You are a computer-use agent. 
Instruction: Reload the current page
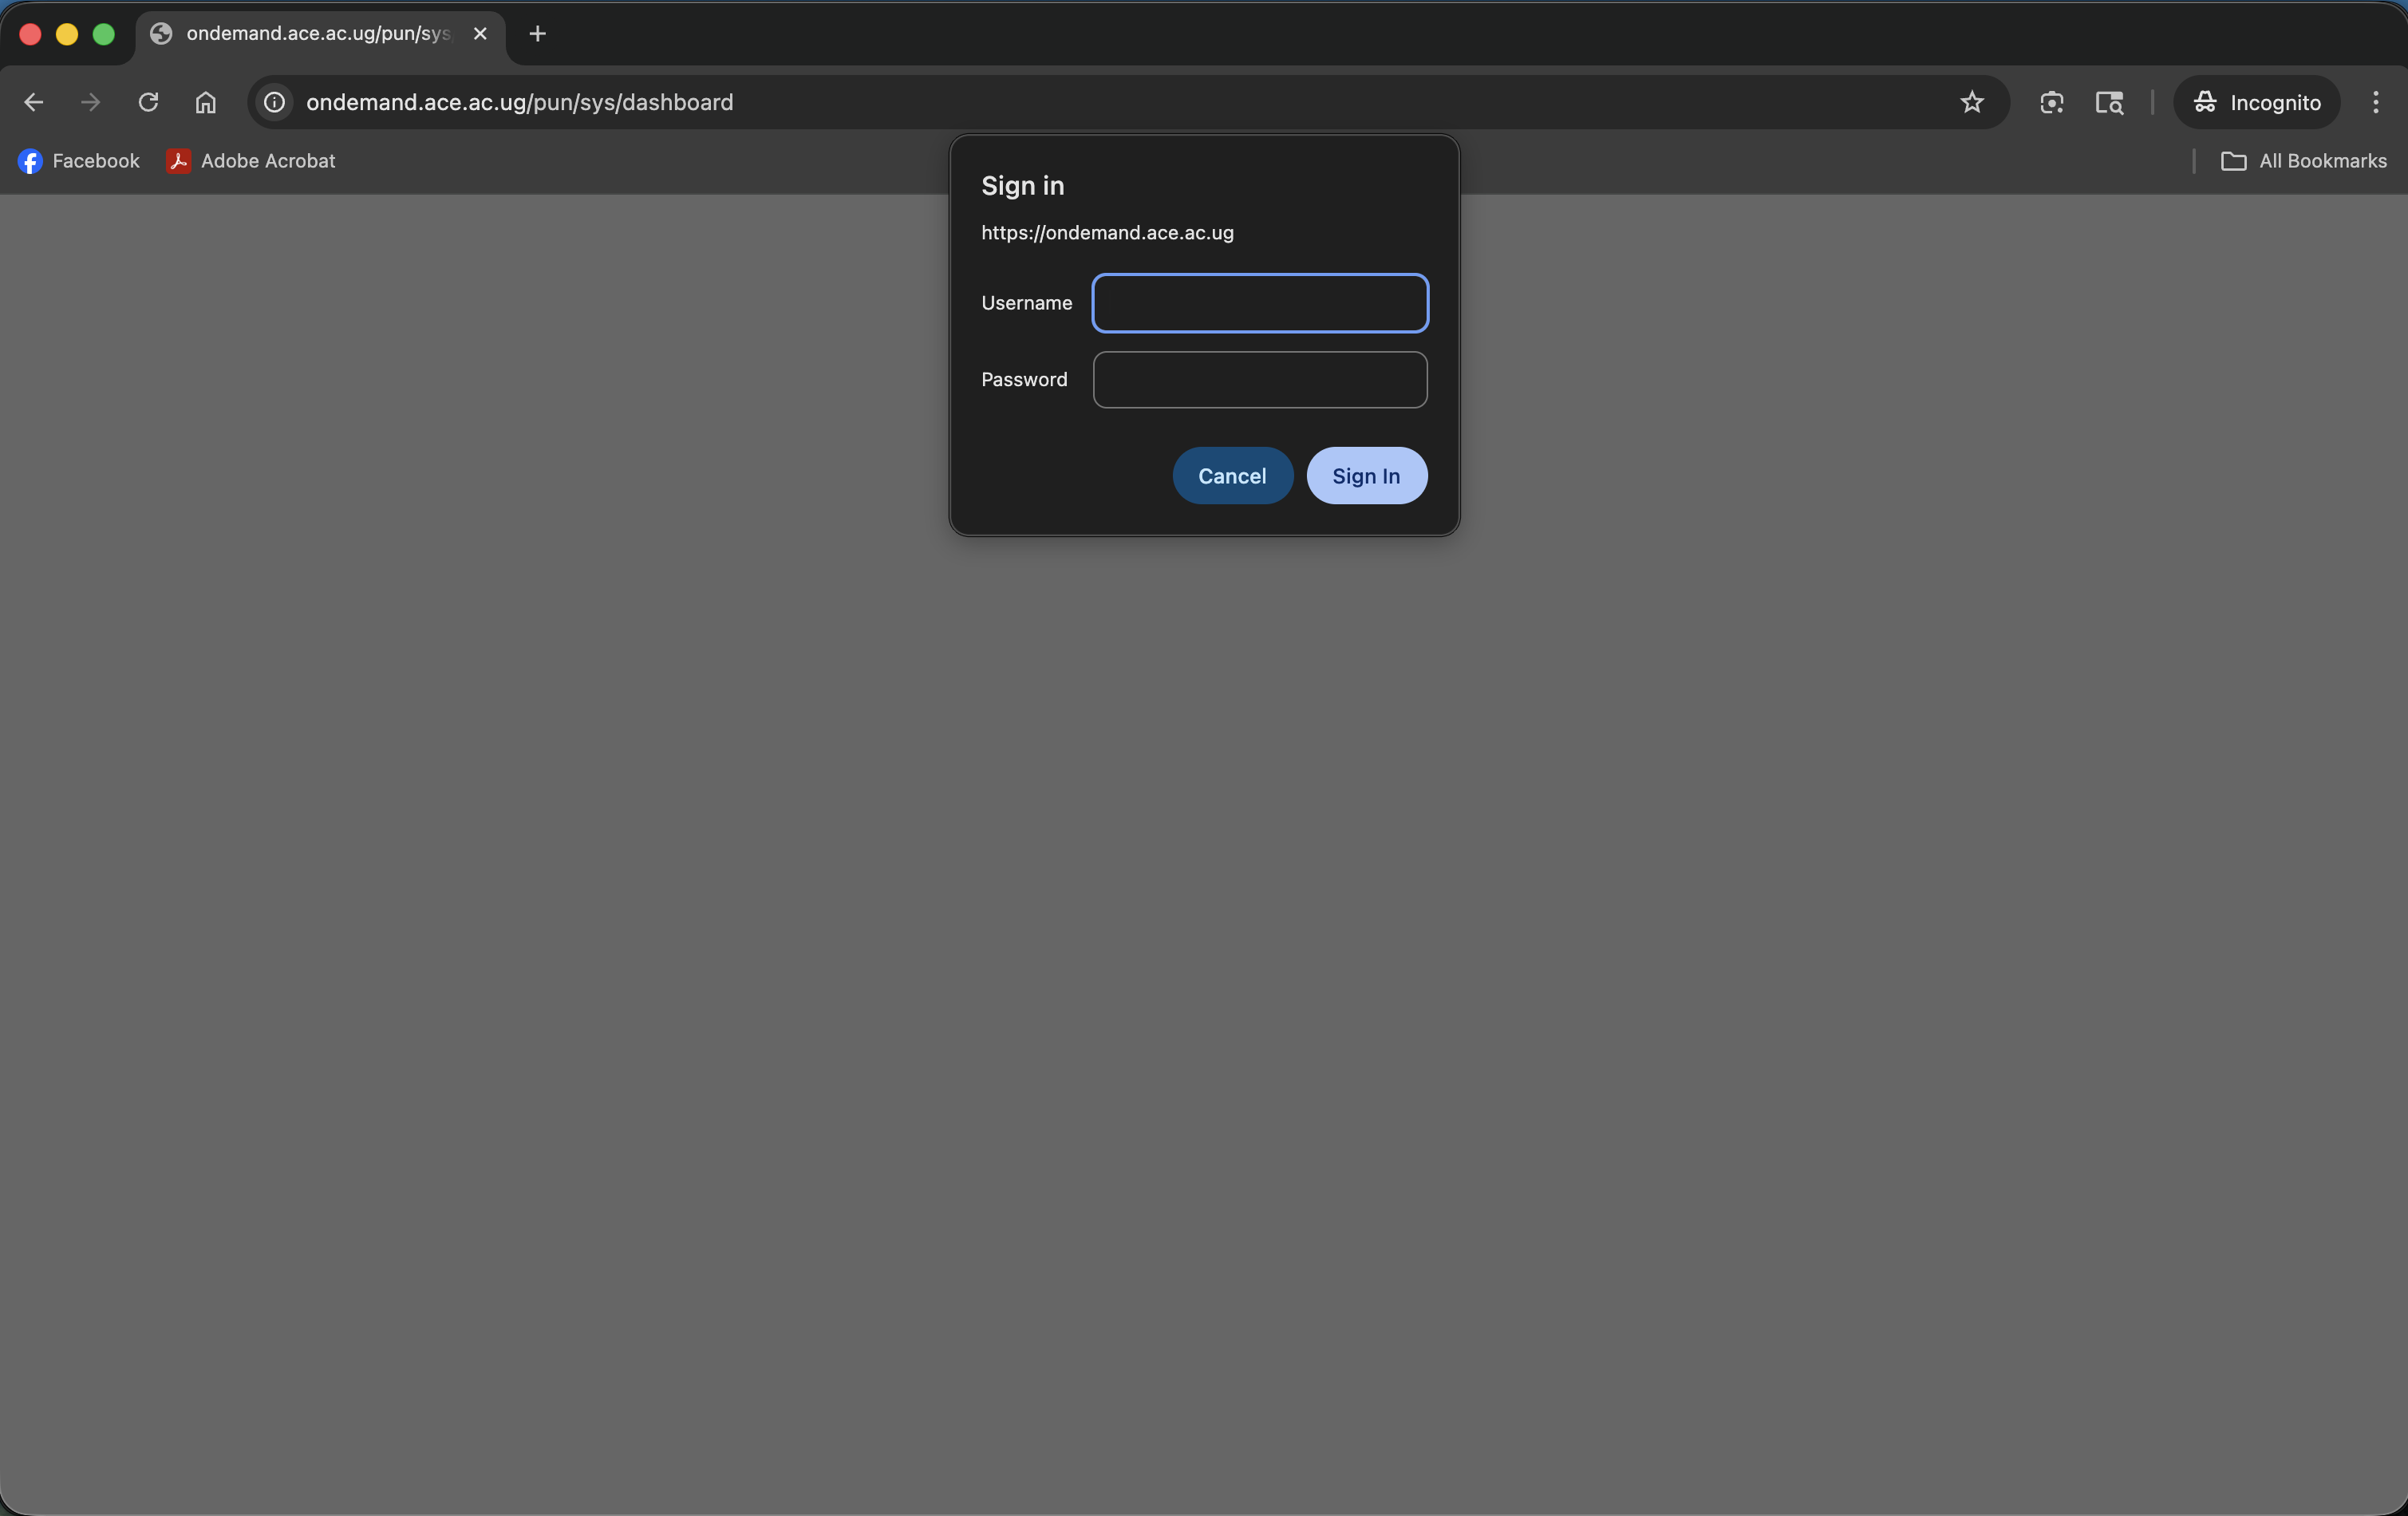(148, 102)
